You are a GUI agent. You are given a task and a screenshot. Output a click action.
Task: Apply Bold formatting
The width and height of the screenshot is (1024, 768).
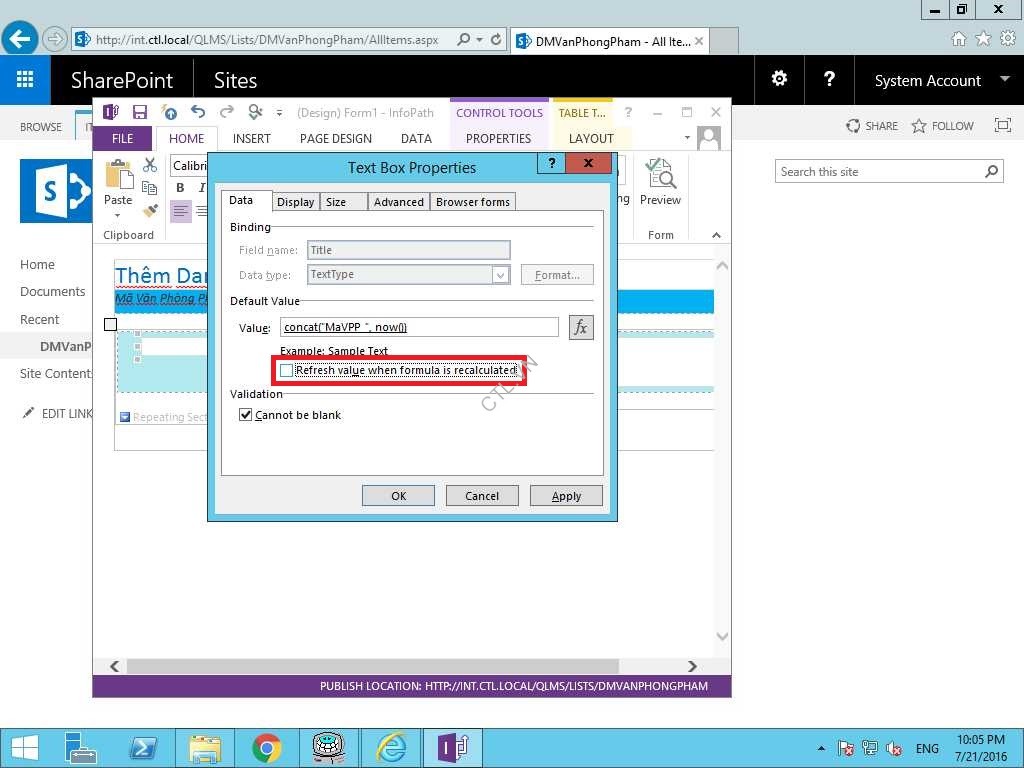pyautogui.click(x=180, y=188)
